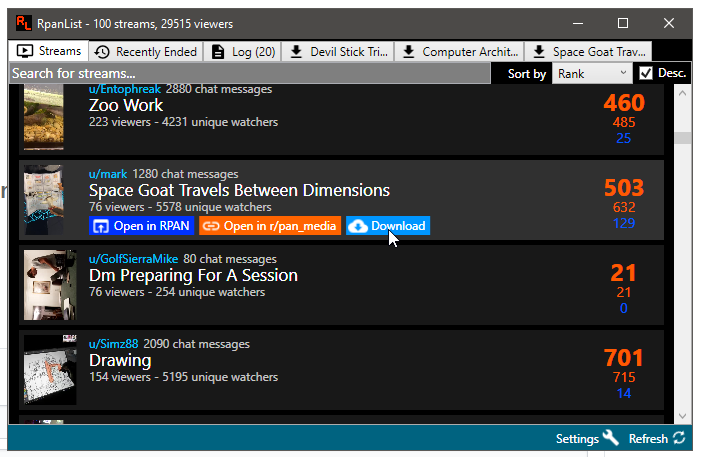The height and width of the screenshot is (457, 701).
Task: Click the 460 score of Zoo Work
Action: [624, 103]
